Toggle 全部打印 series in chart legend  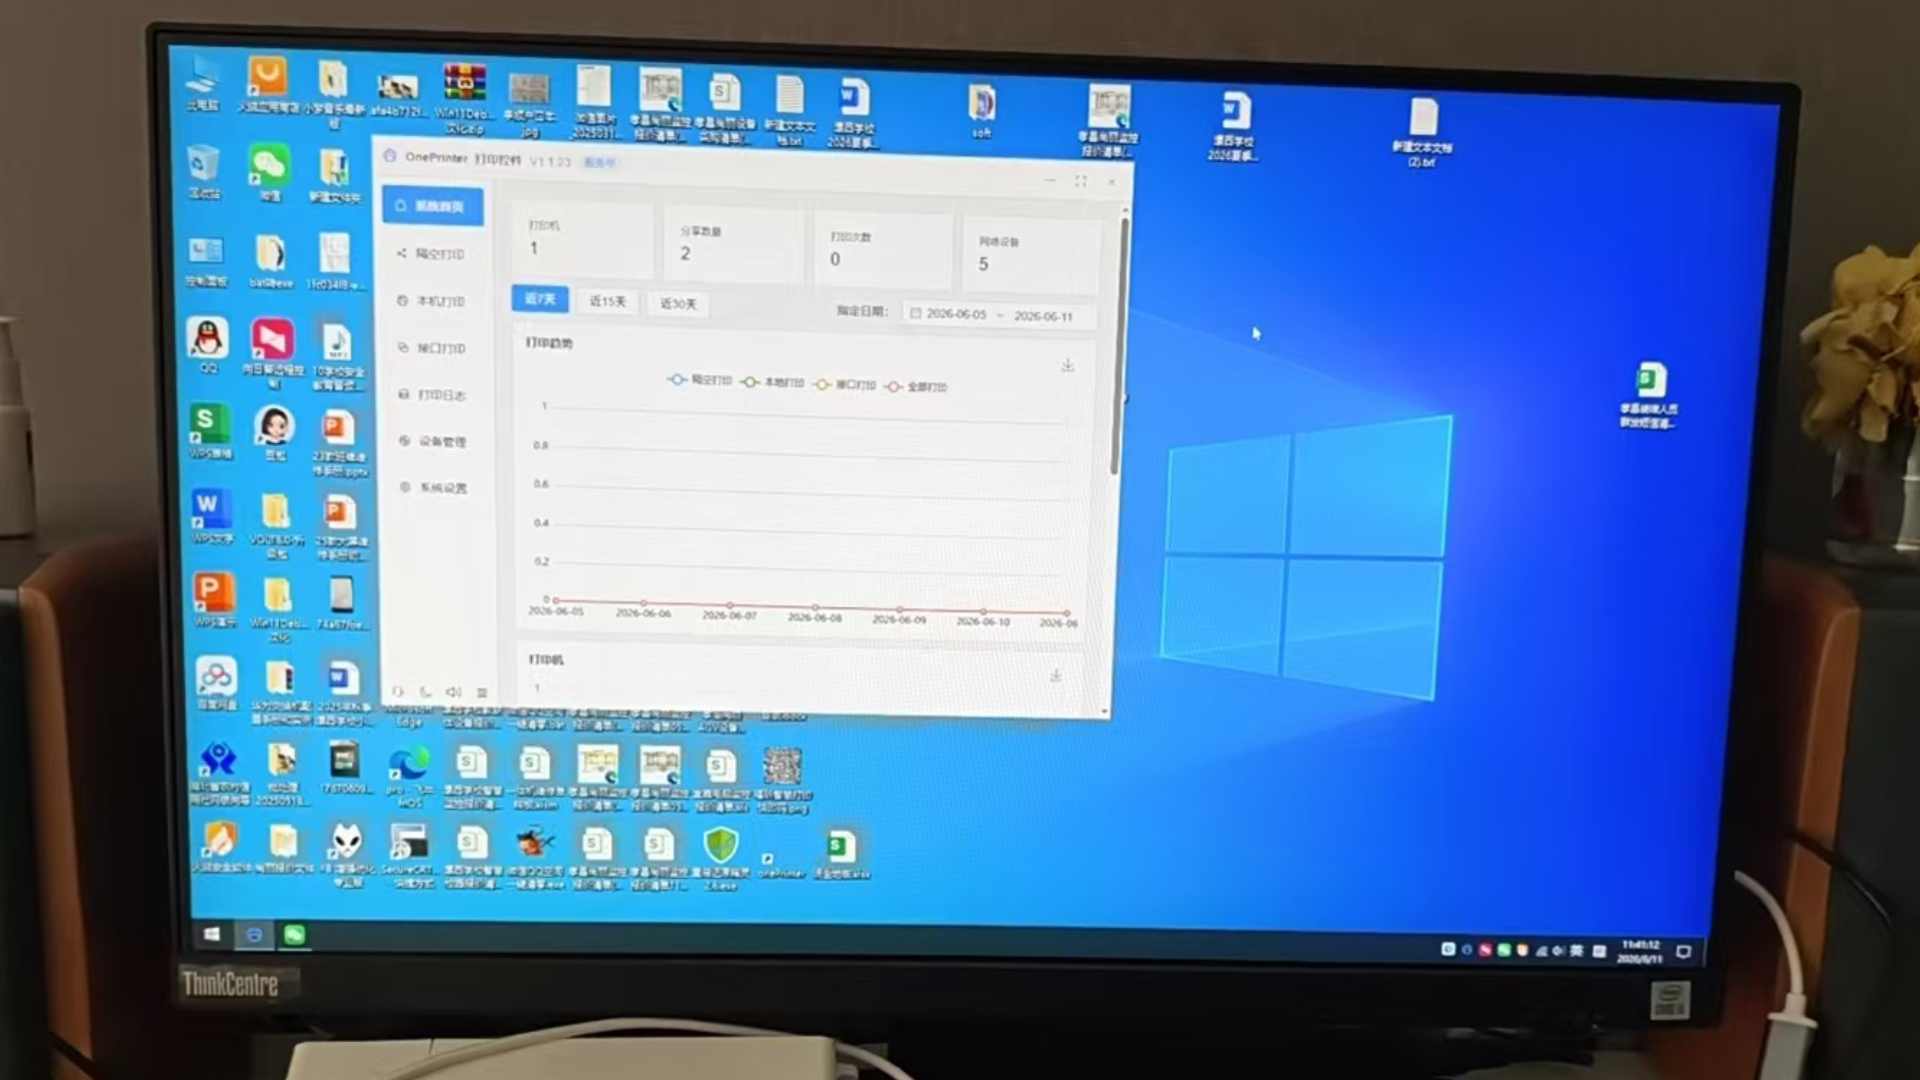(x=915, y=386)
